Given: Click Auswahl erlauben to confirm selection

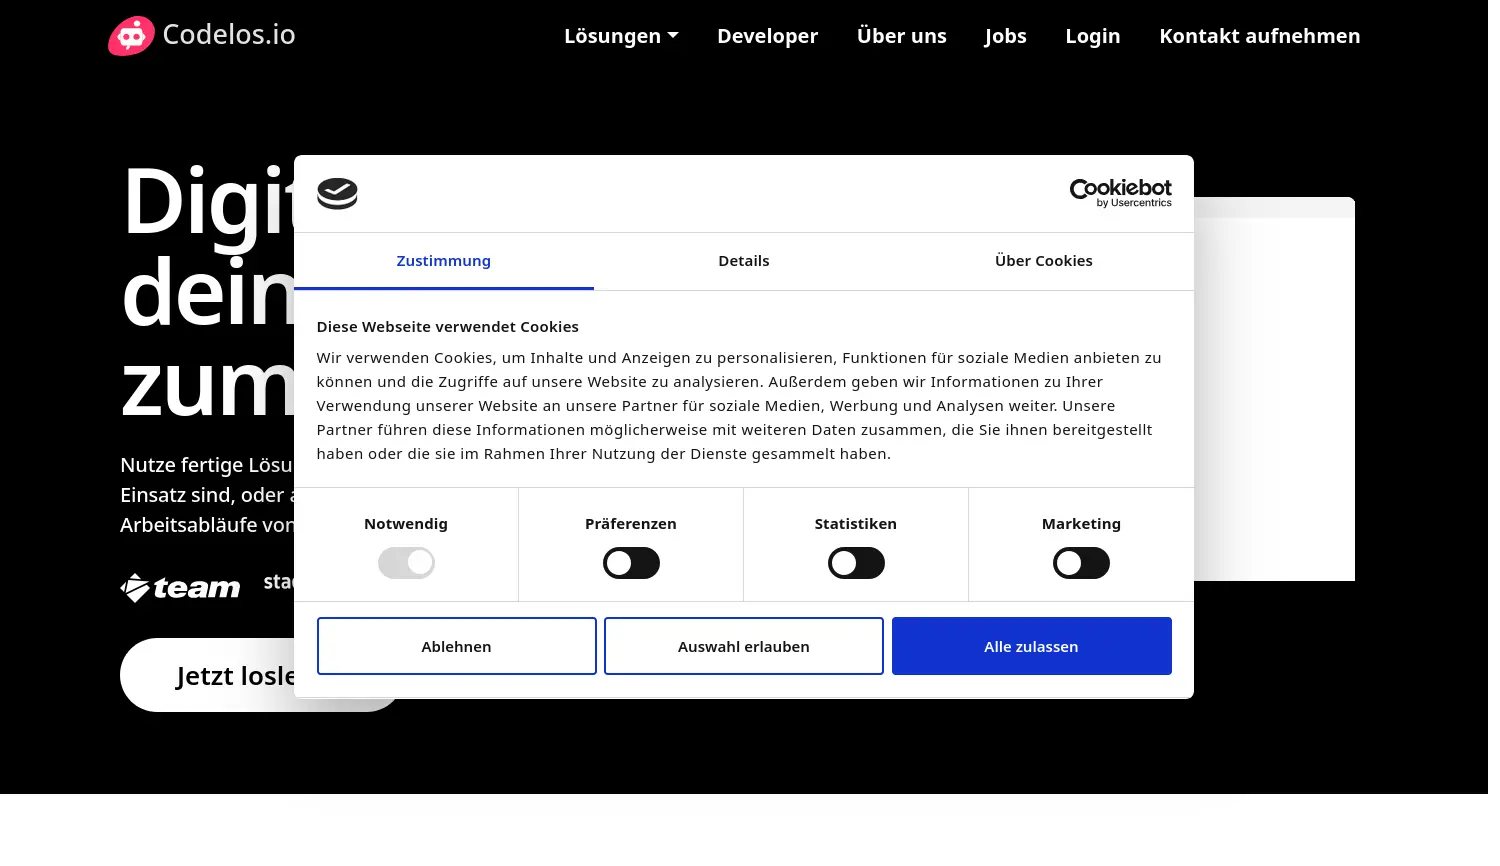Looking at the screenshot, I should (744, 646).
